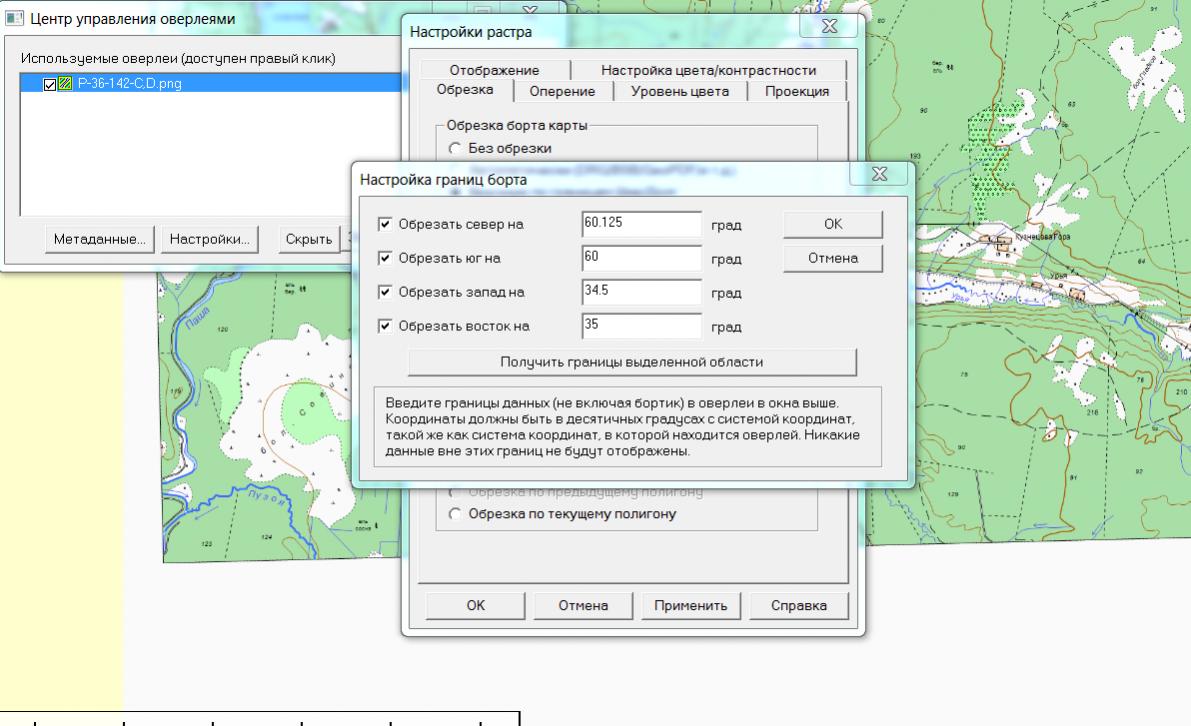1191x726 pixels.
Task: Click Получить границы выделенной области button
Action: (x=632, y=361)
